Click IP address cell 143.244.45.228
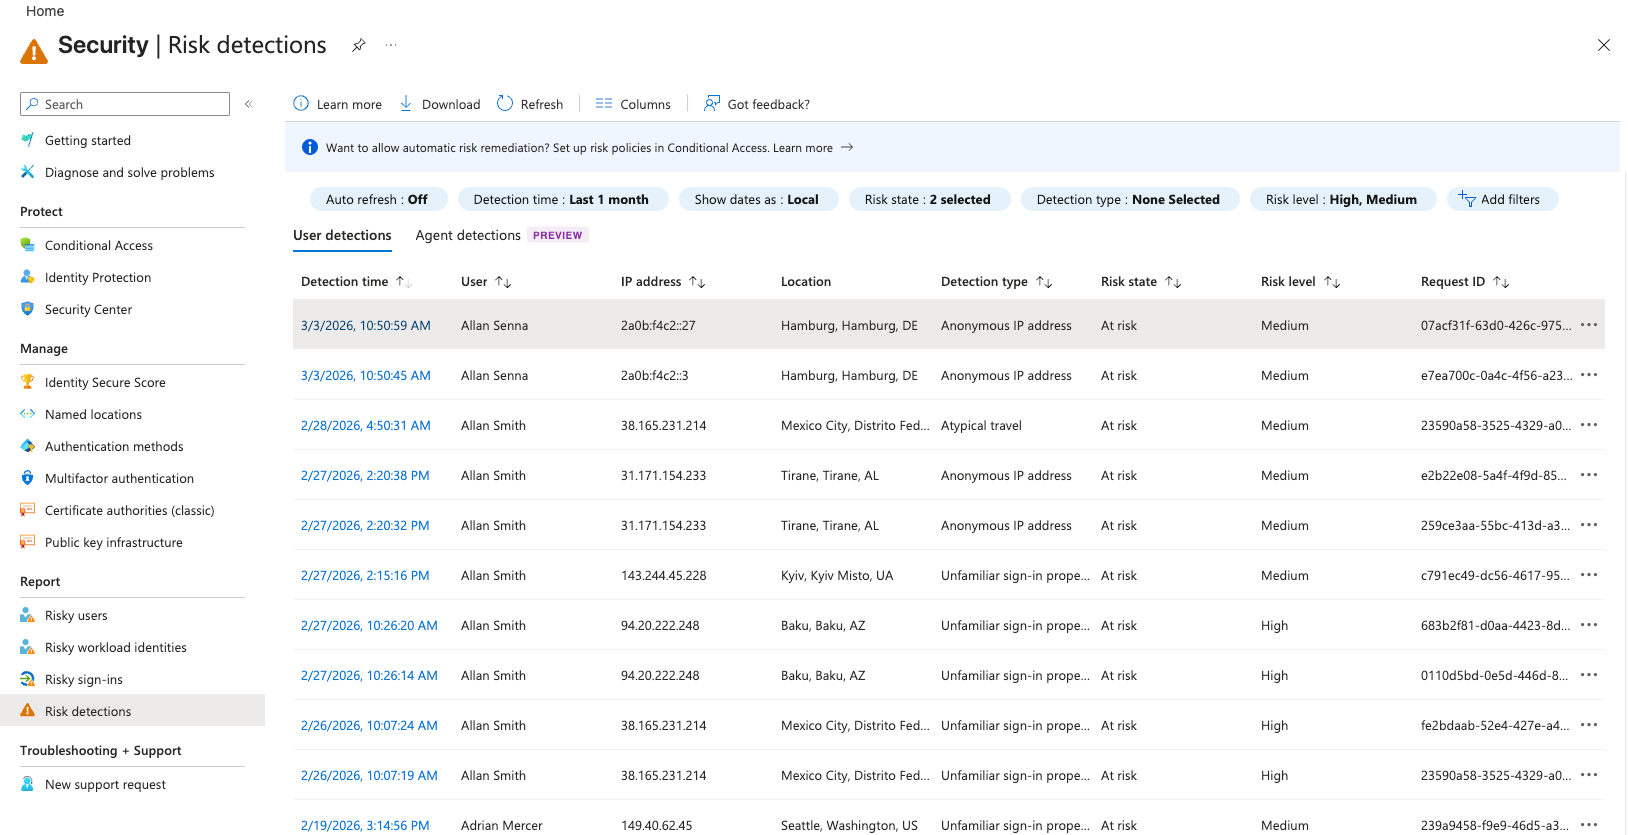The height and width of the screenshot is (835, 1628). pyautogui.click(x=664, y=575)
